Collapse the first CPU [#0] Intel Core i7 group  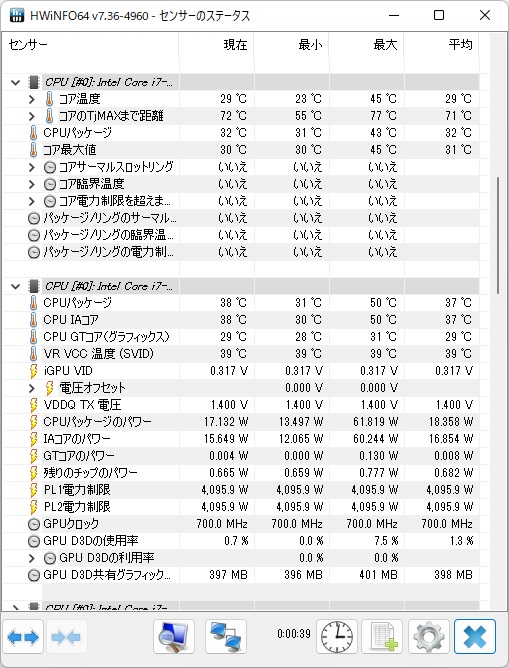point(16,82)
